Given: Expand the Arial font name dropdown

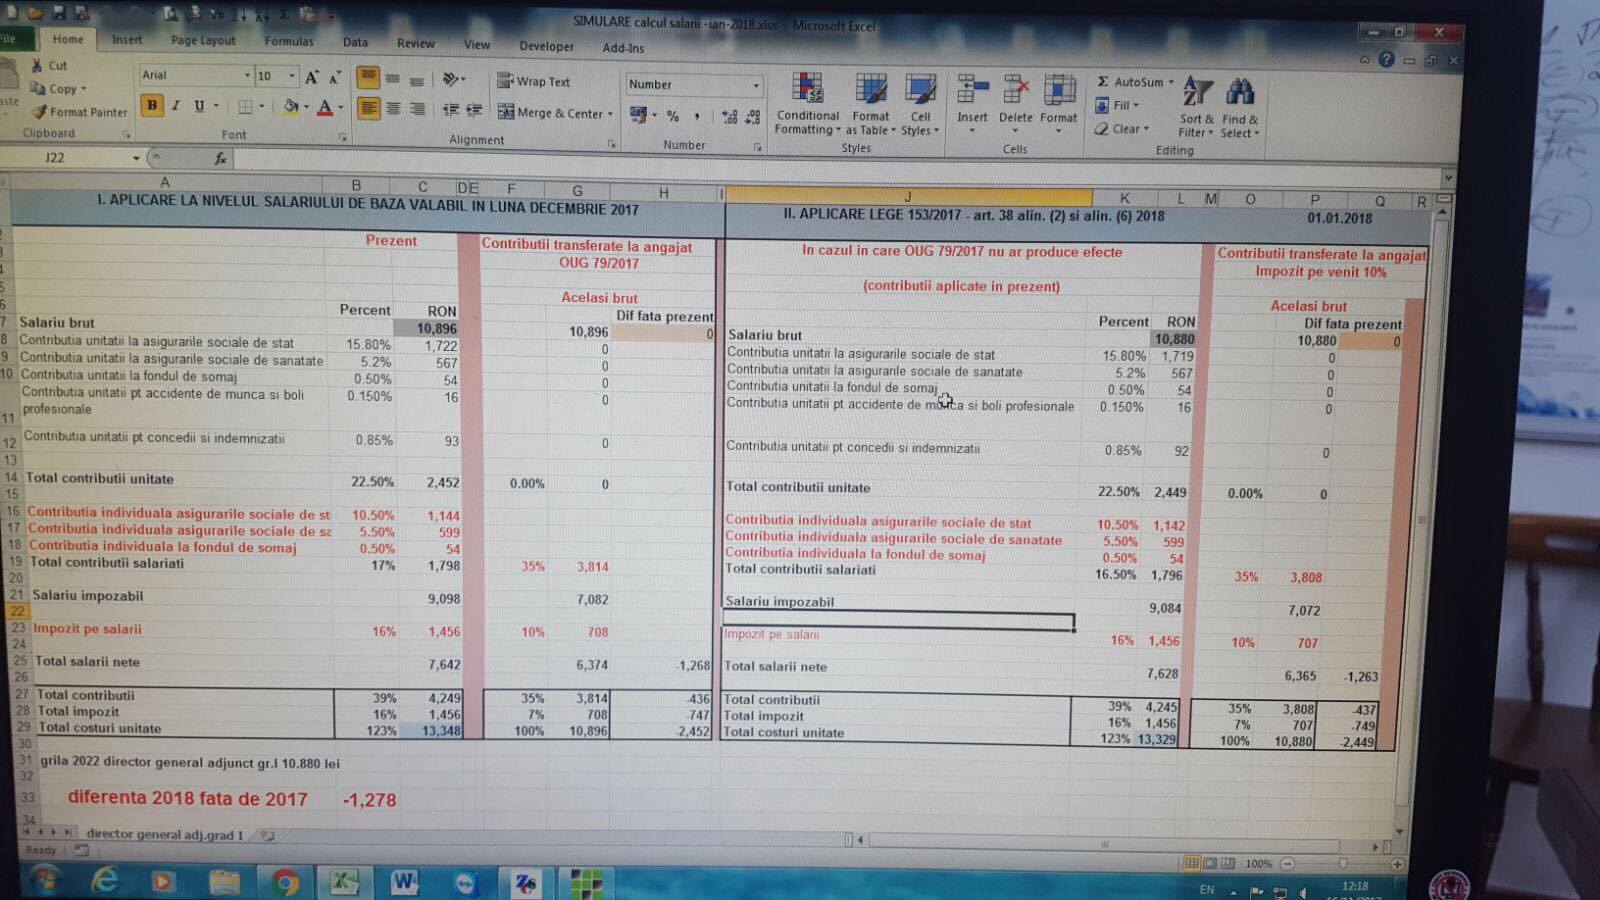Looking at the screenshot, I should pos(247,76).
